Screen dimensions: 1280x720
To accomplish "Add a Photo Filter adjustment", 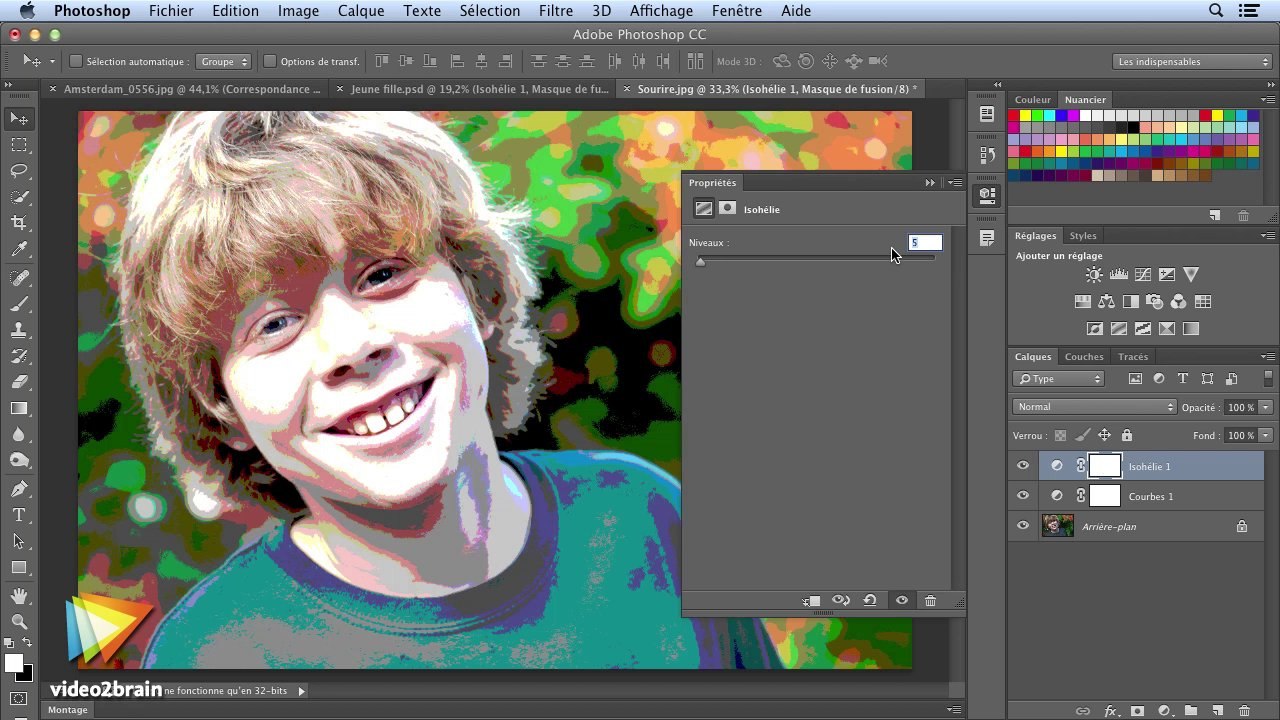I will pyautogui.click(x=1155, y=302).
